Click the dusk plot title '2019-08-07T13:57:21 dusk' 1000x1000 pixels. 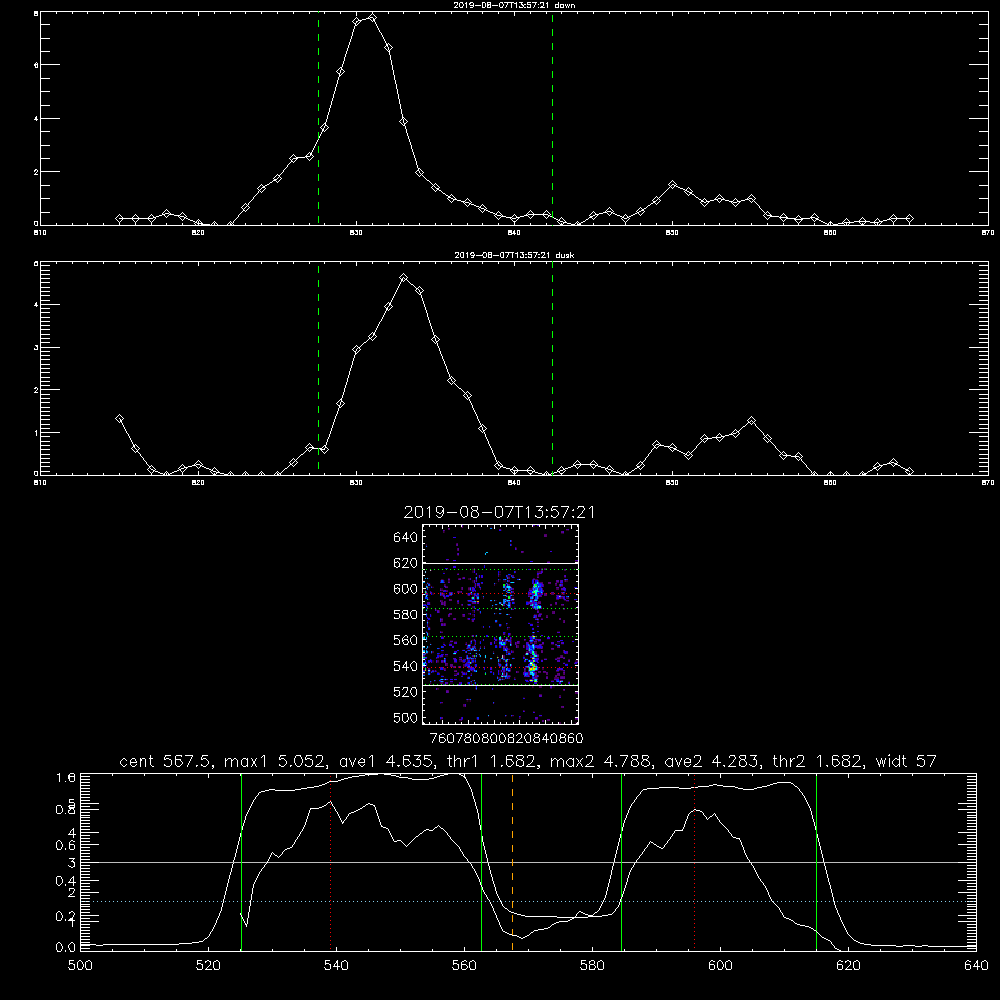[x=514, y=255]
